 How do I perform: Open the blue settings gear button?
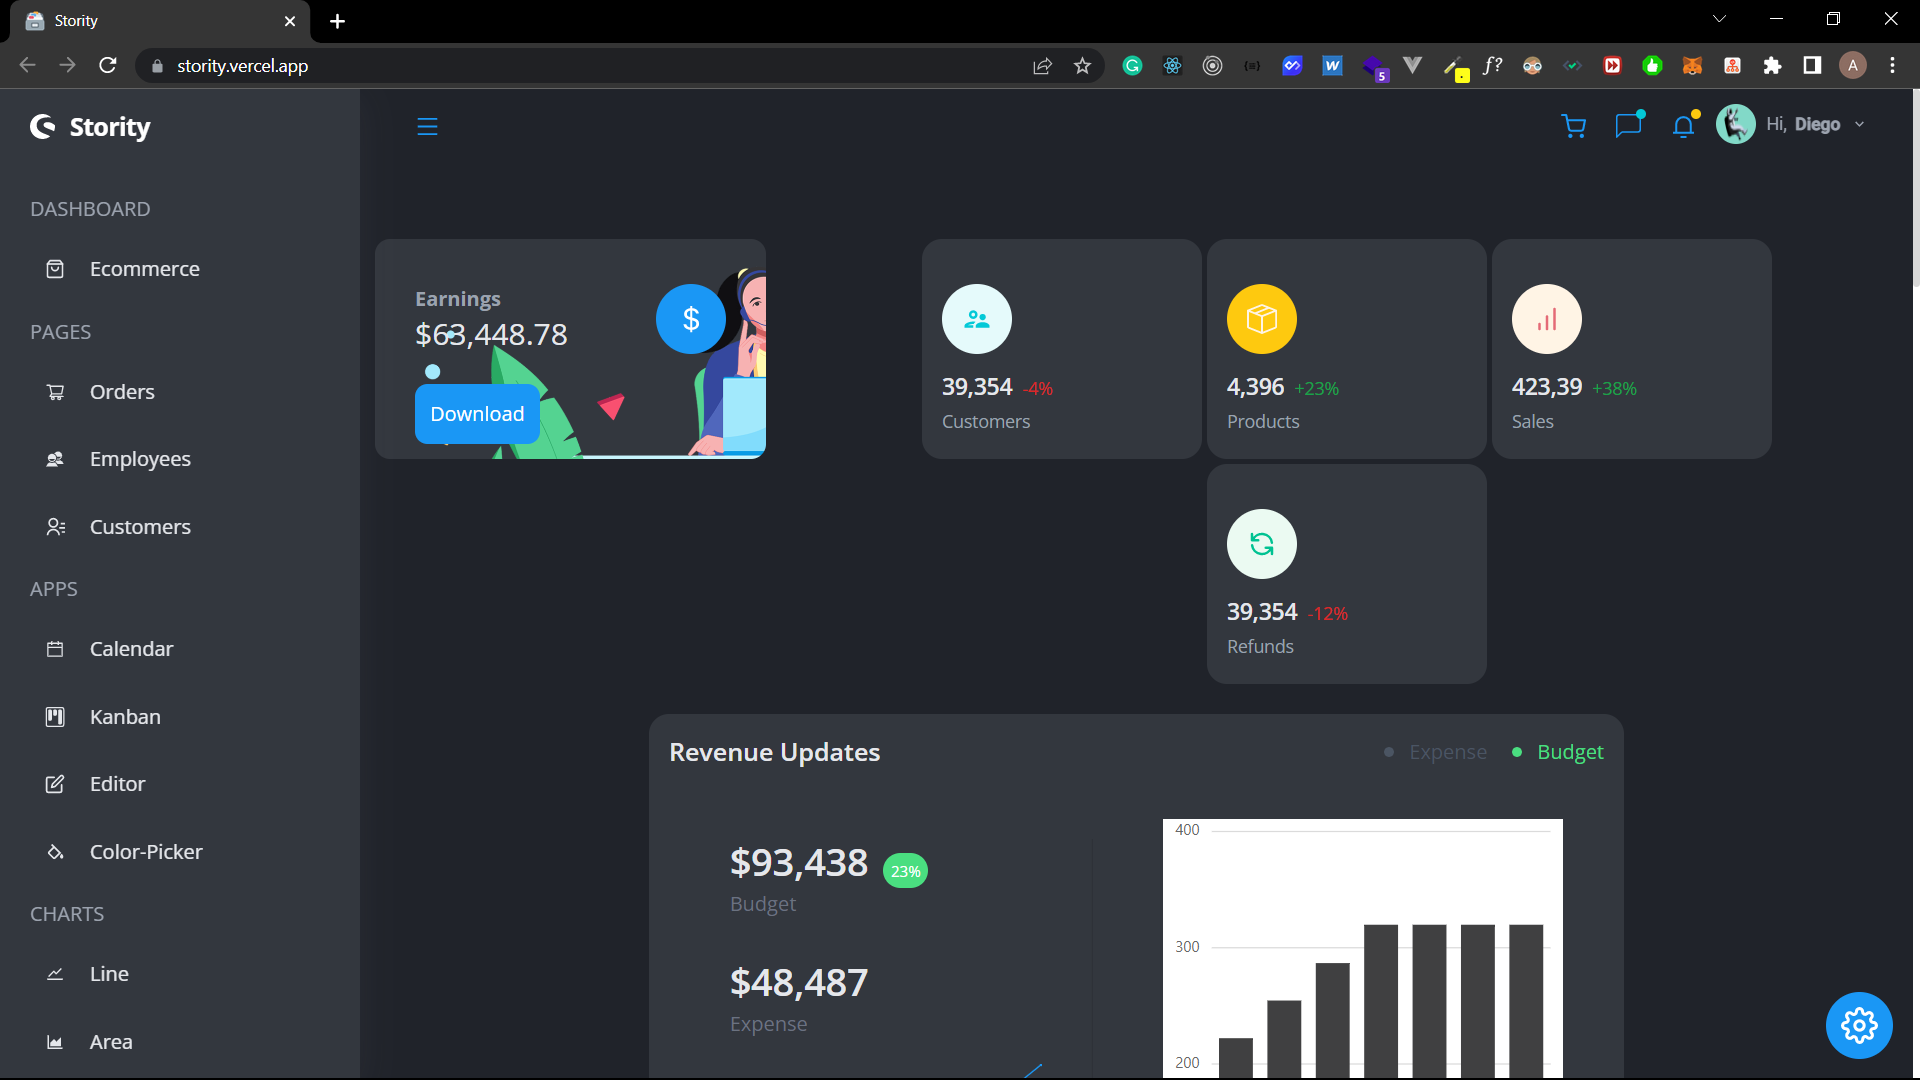[1858, 1025]
